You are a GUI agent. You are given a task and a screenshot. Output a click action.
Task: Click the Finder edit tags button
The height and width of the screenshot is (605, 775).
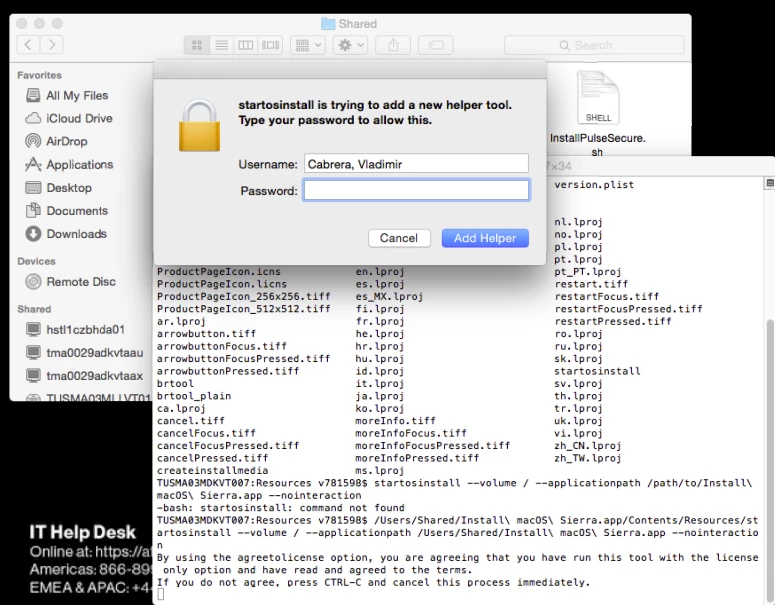pyautogui.click(x=435, y=45)
